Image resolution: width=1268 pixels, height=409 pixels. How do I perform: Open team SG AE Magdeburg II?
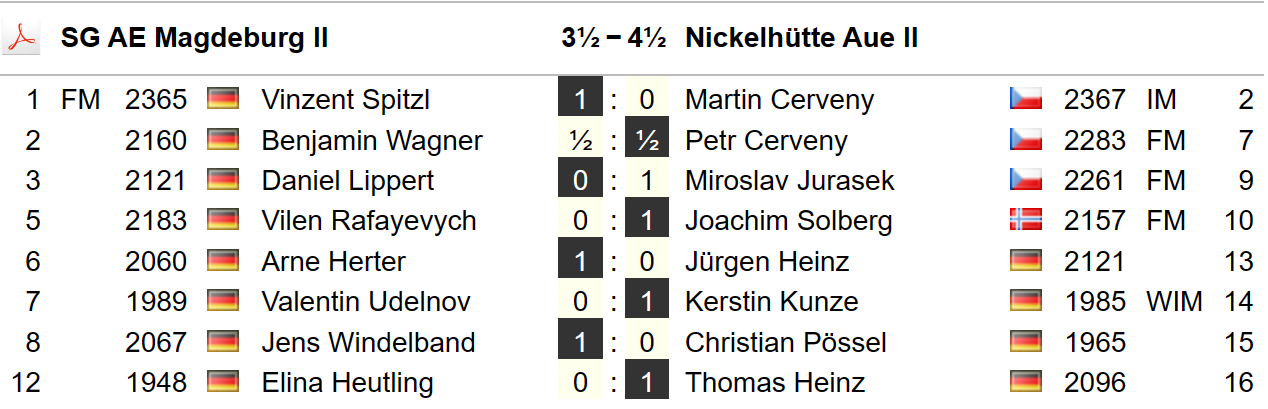coord(194,39)
